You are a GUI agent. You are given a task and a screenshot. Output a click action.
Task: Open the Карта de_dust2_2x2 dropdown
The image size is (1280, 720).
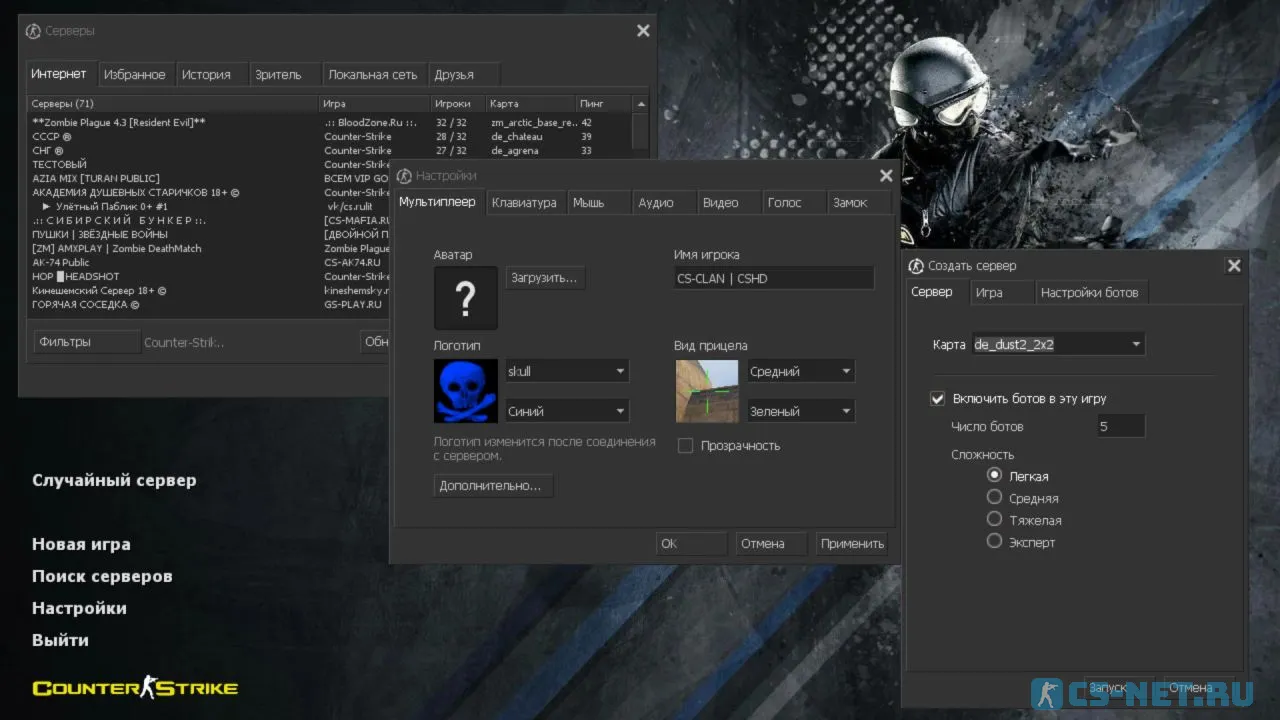point(1136,345)
